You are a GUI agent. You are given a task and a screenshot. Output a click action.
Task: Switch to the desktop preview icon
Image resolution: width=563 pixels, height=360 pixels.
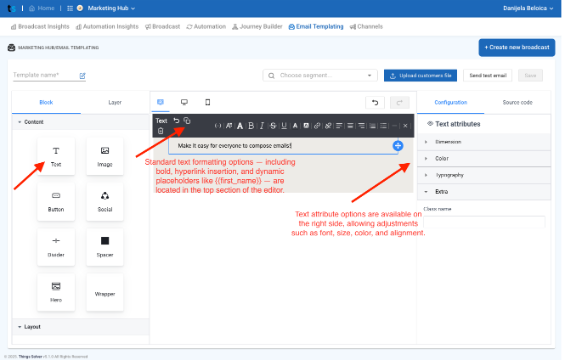[184, 102]
